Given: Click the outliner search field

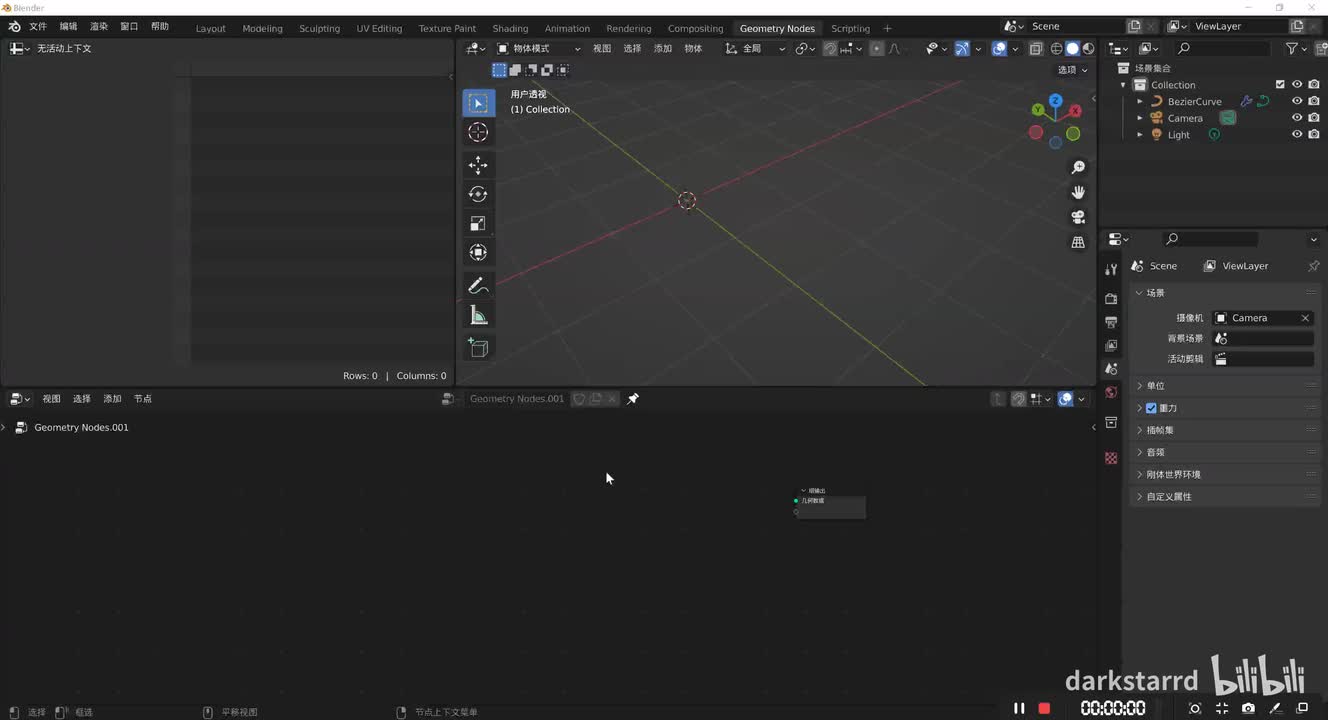Looking at the screenshot, I should tap(1222, 48).
